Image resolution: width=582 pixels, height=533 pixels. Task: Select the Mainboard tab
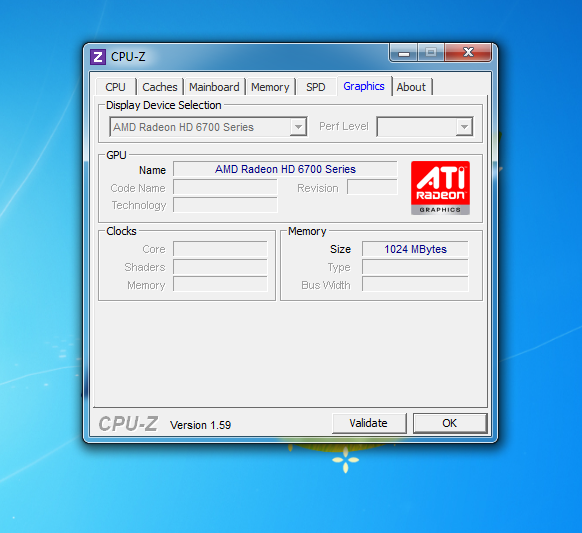[214, 87]
